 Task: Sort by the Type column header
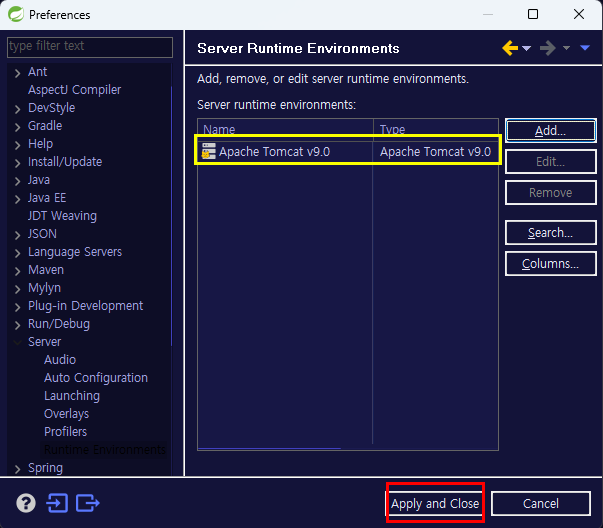click(x=436, y=128)
